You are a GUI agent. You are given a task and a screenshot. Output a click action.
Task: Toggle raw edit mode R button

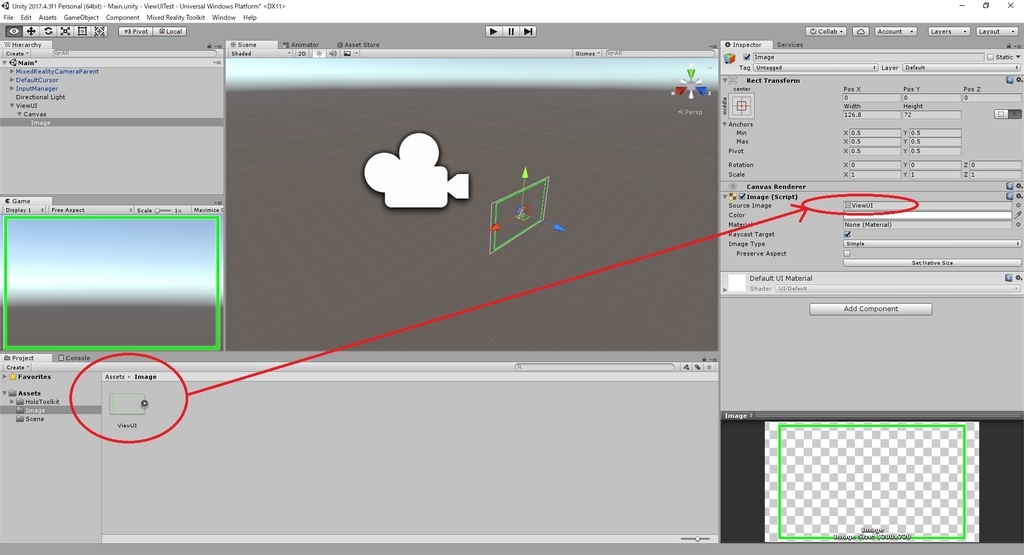pyautogui.click(x=1014, y=114)
